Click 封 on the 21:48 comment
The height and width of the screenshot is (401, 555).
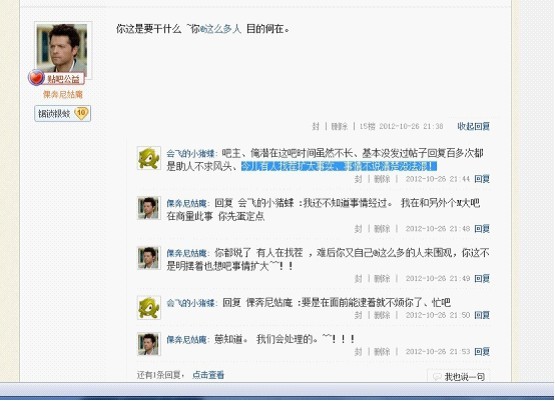pos(358,229)
